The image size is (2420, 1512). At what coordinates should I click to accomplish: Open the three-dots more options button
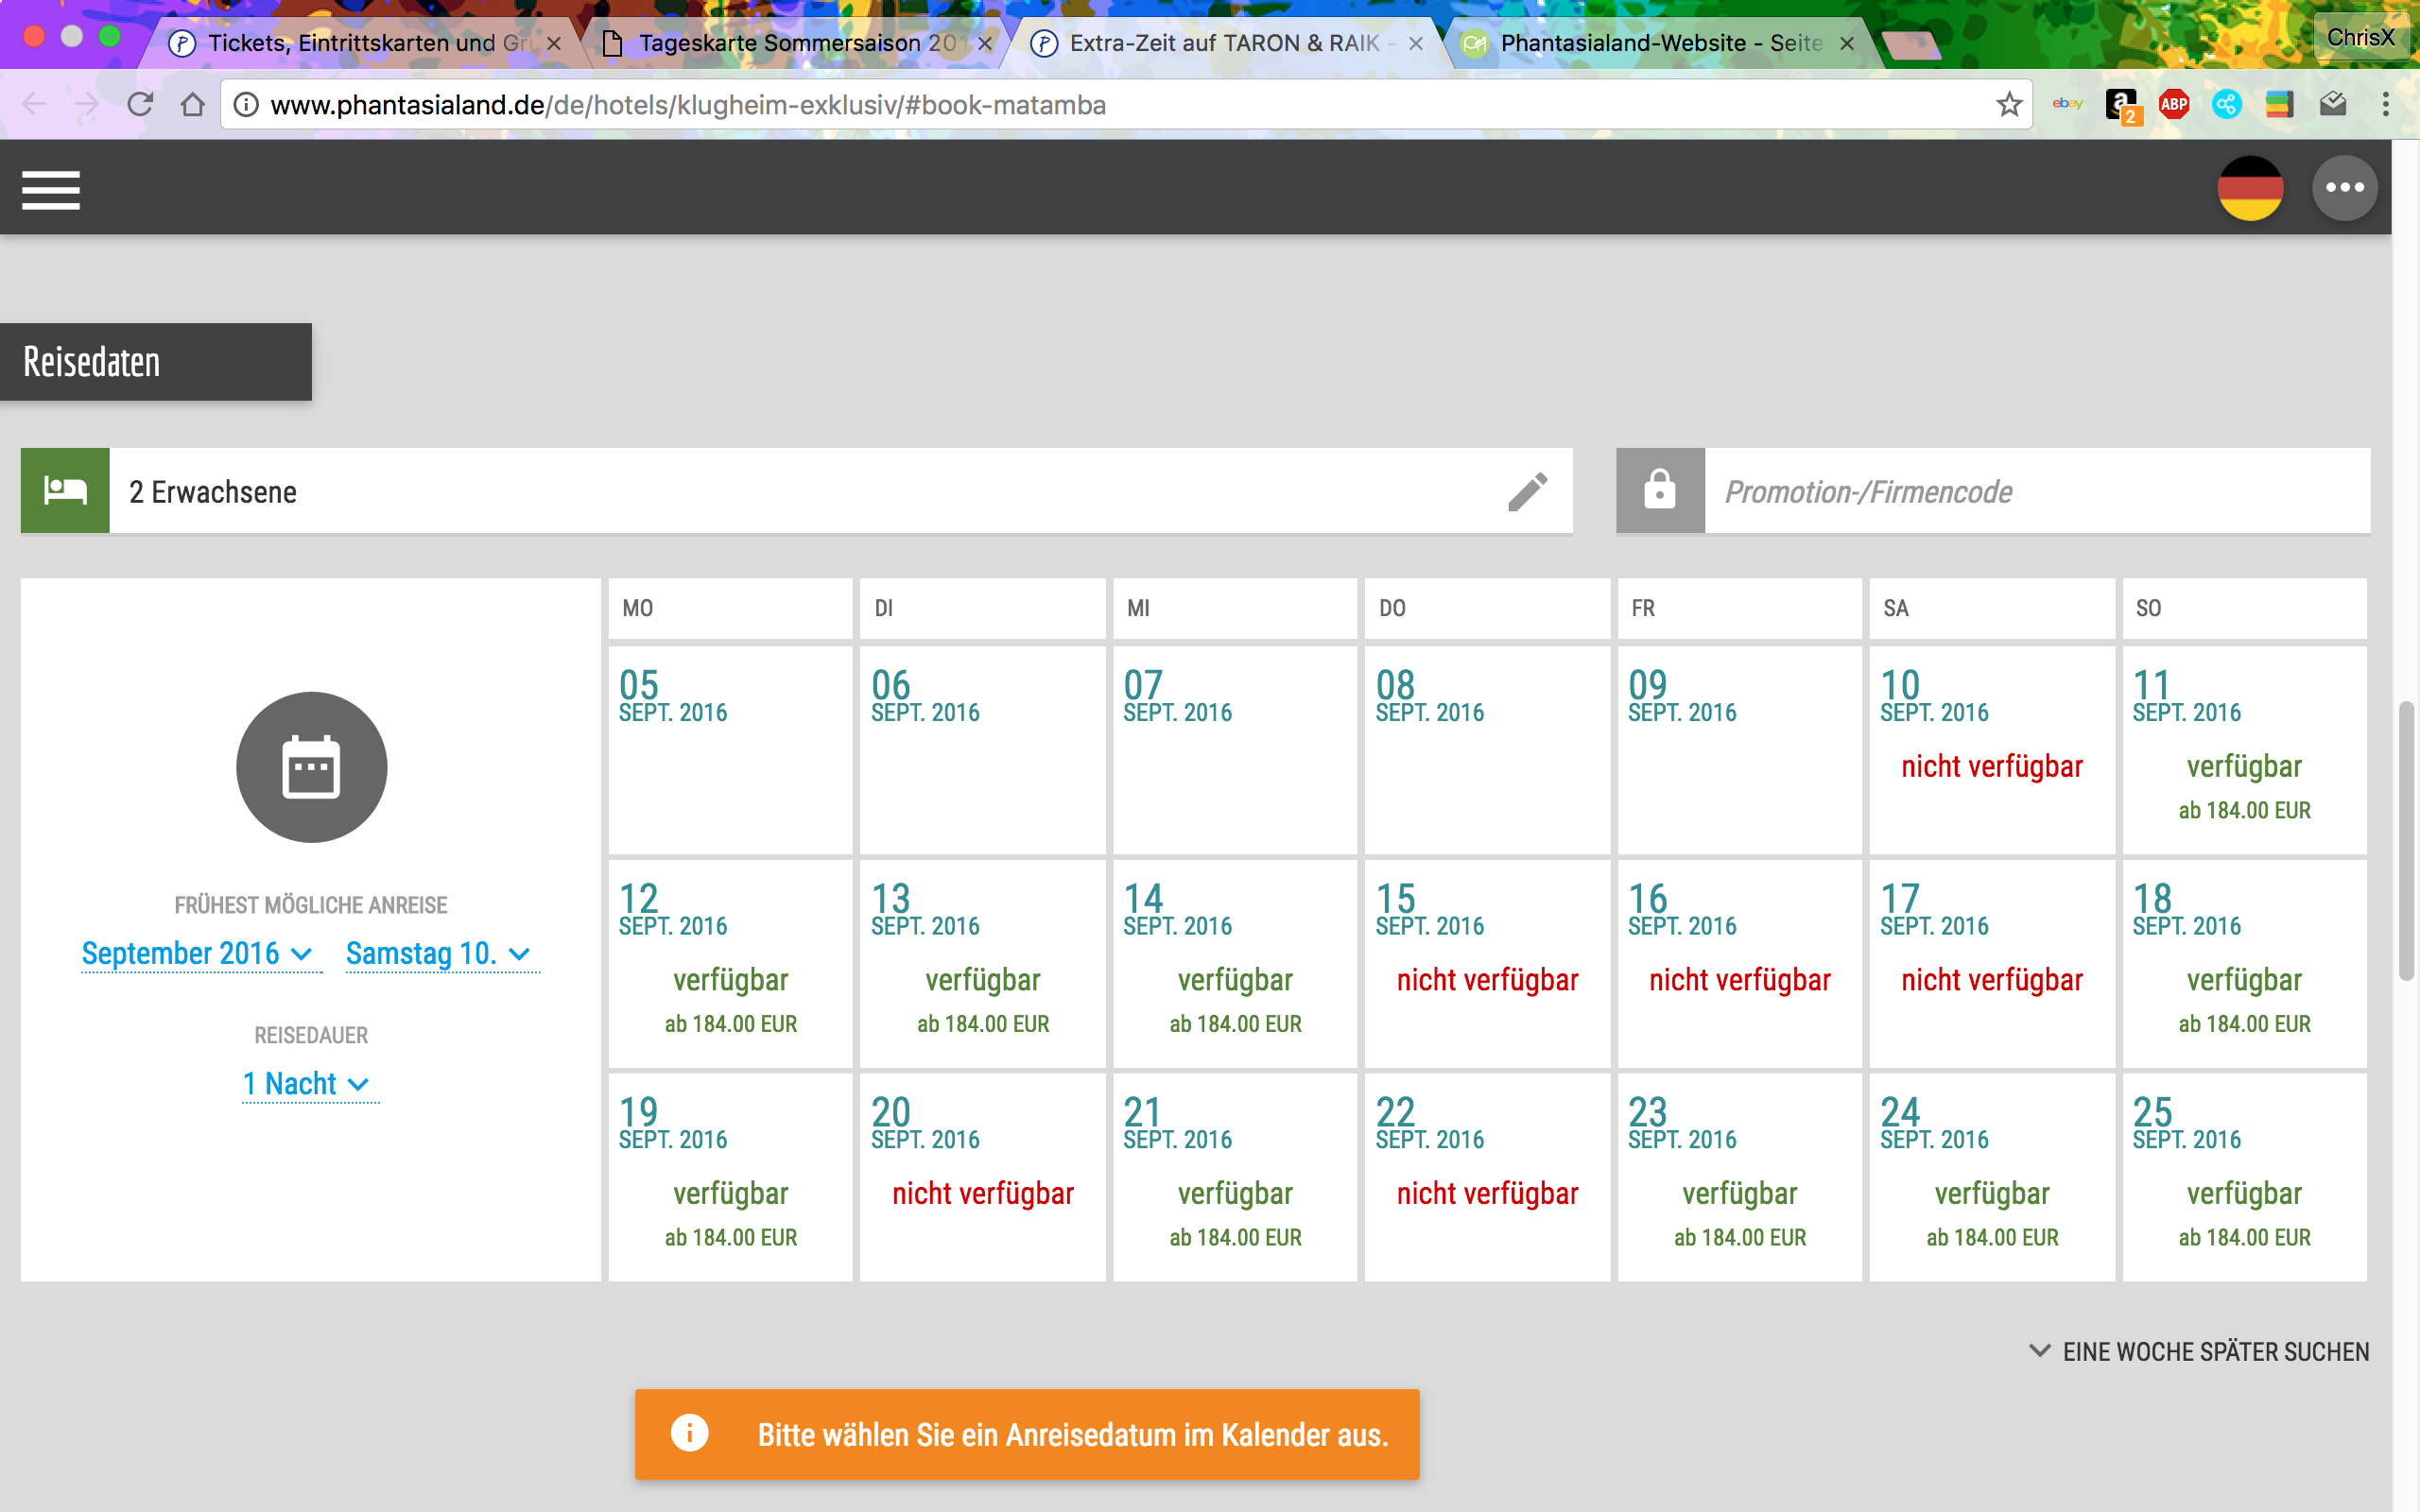pos(2344,188)
